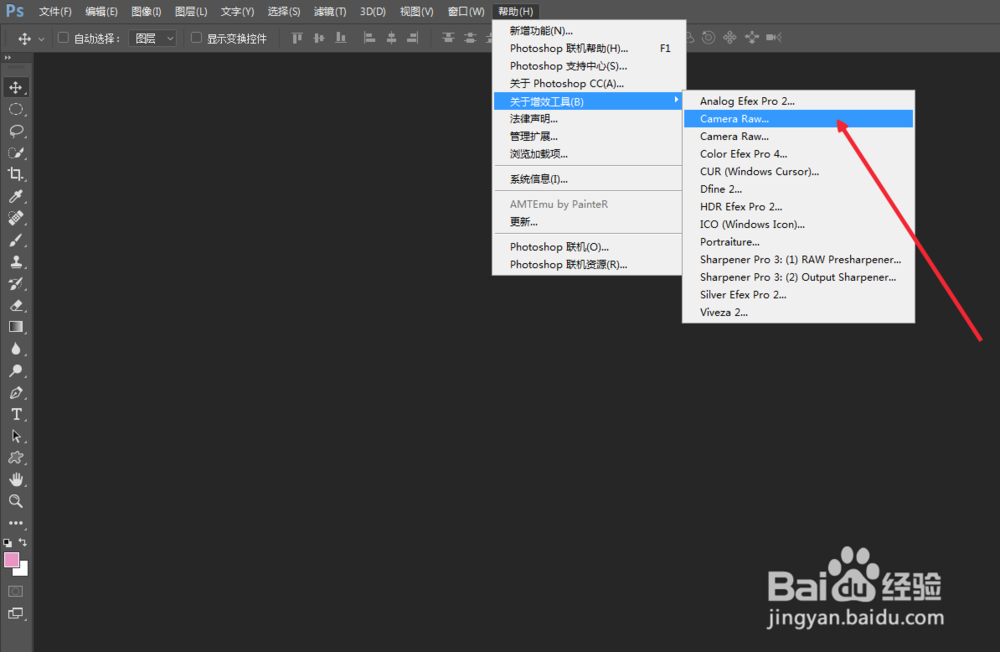Open the 图层(L) menu
Image resolution: width=1000 pixels, height=652 pixels.
coord(191,11)
